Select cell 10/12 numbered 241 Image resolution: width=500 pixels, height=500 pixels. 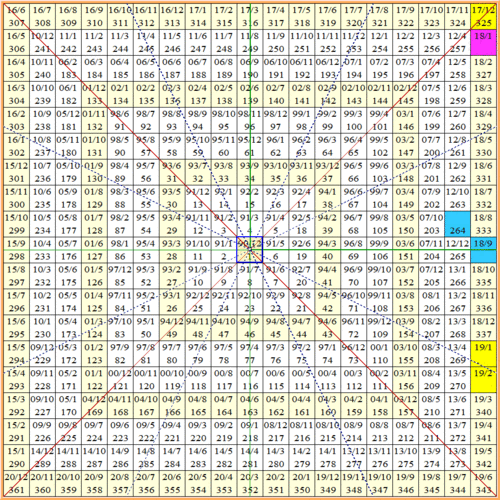coord(42,42)
